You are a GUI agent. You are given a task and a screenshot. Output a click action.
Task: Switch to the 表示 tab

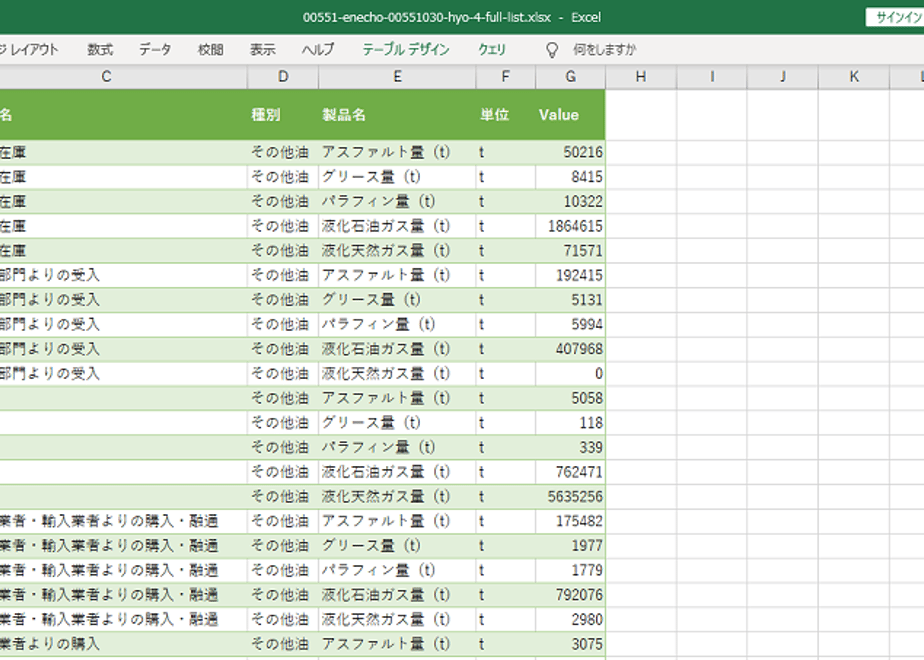coord(262,50)
